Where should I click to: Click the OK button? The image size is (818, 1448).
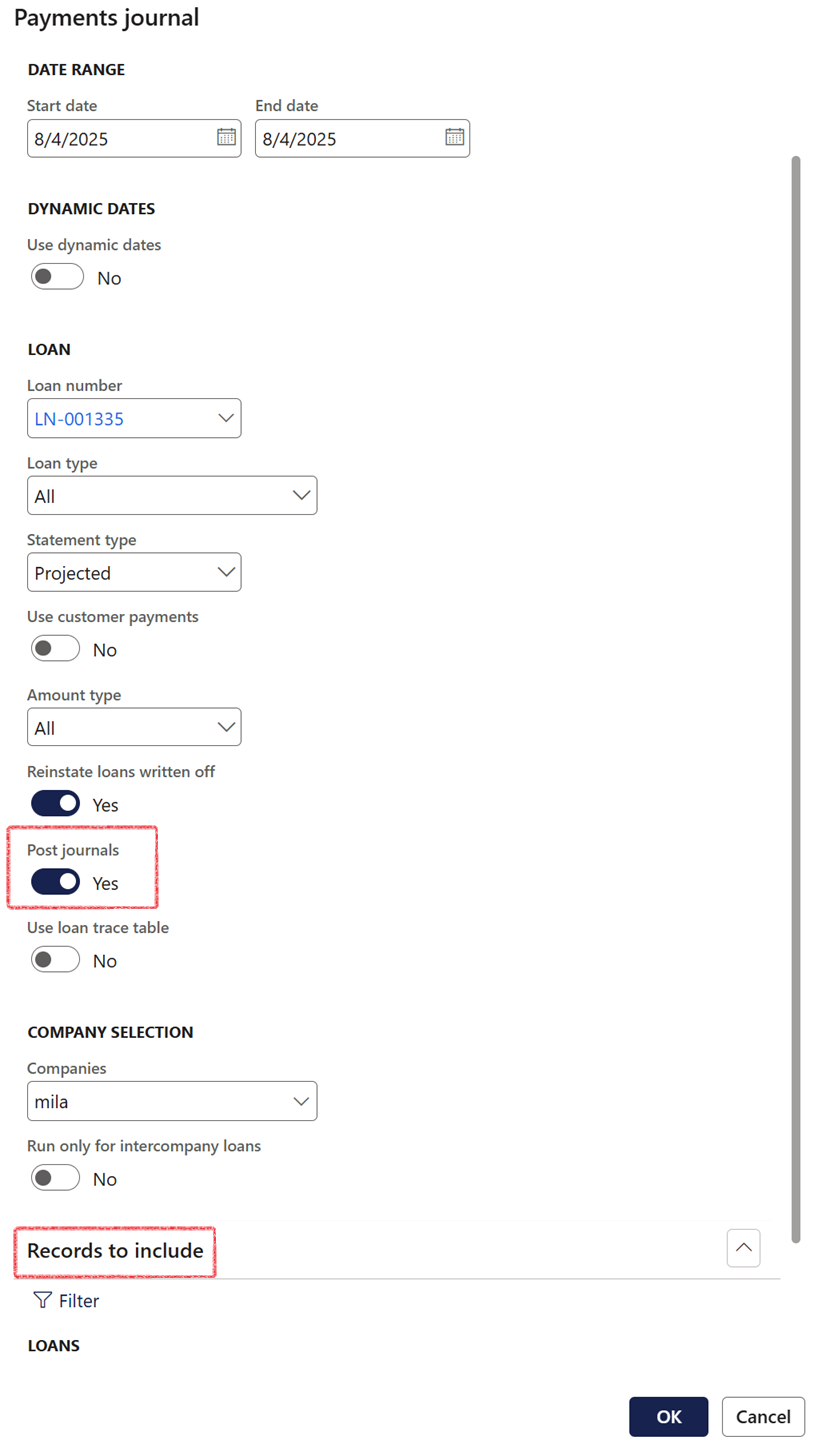[669, 1417]
